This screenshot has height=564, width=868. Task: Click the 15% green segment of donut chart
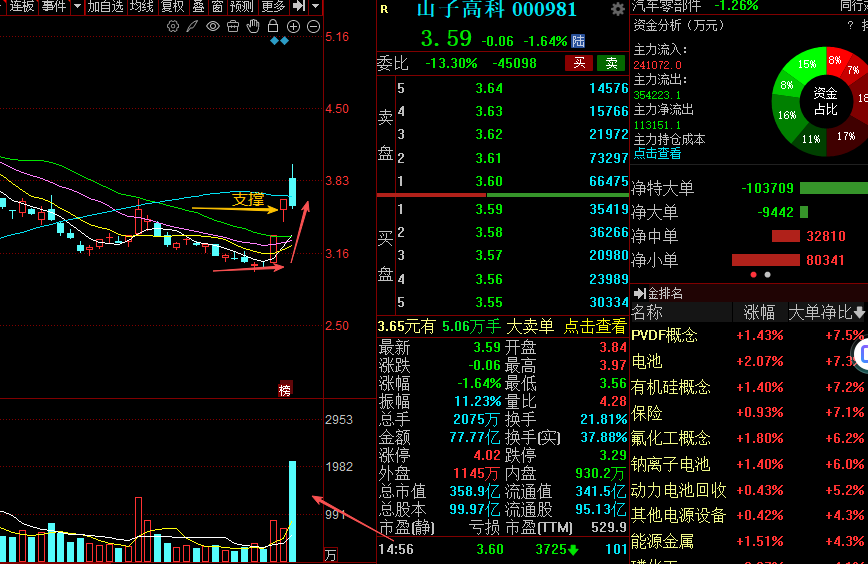(x=806, y=65)
